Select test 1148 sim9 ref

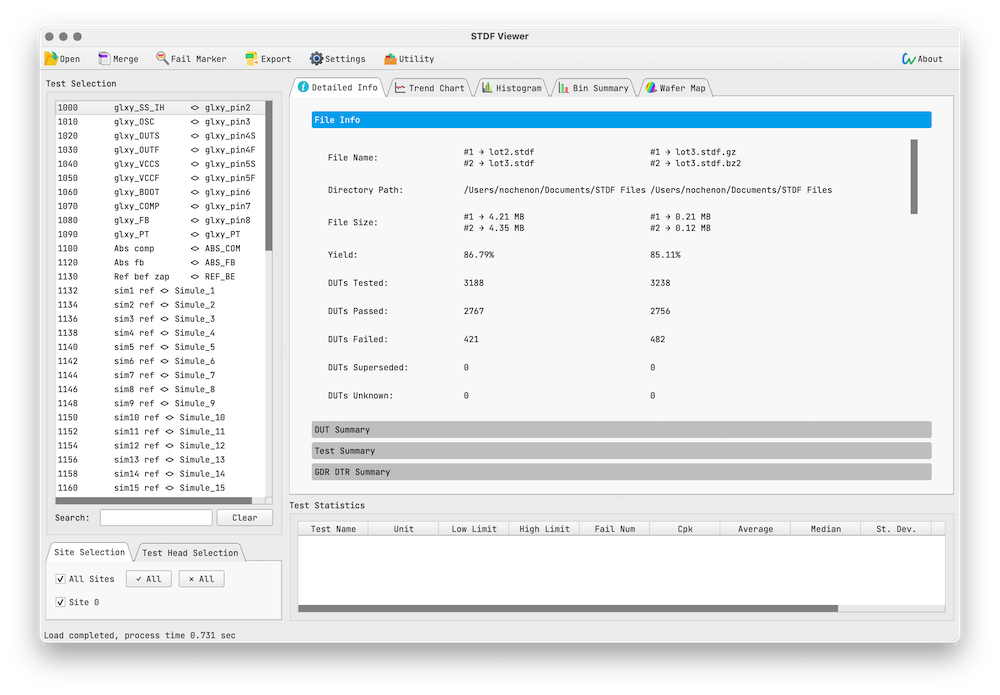(x=160, y=403)
